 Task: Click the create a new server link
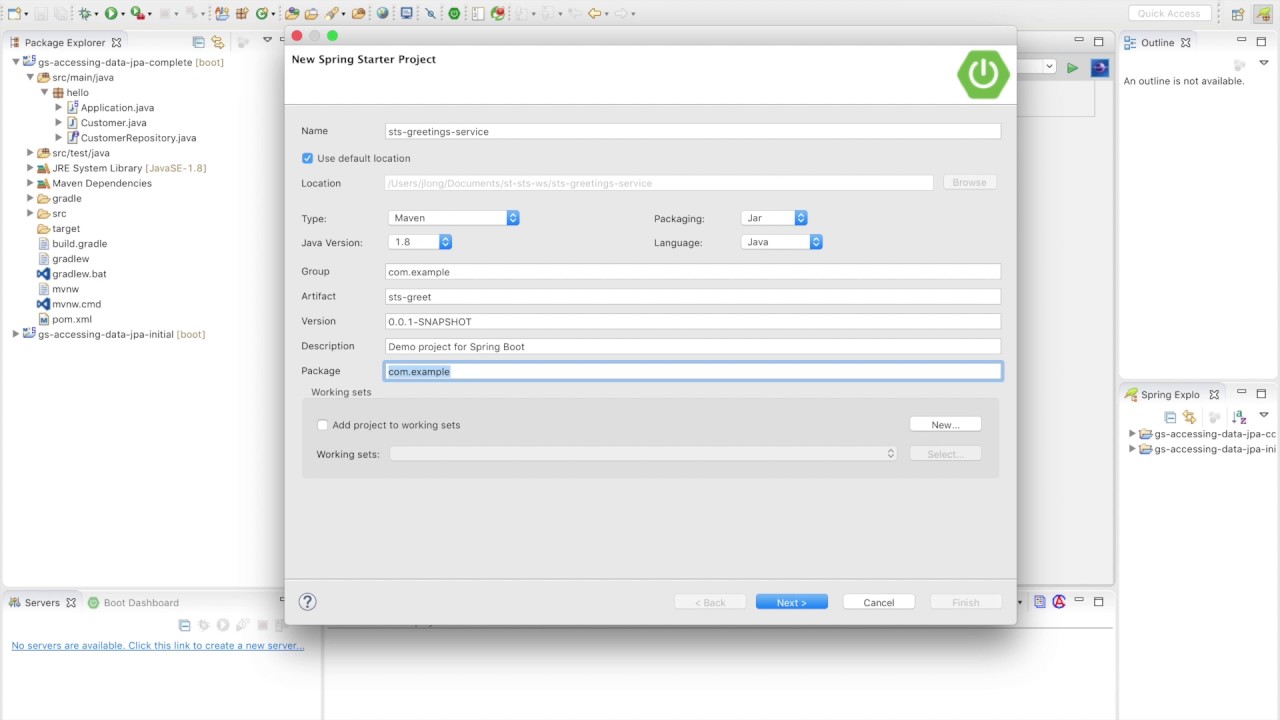pos(157,645)
